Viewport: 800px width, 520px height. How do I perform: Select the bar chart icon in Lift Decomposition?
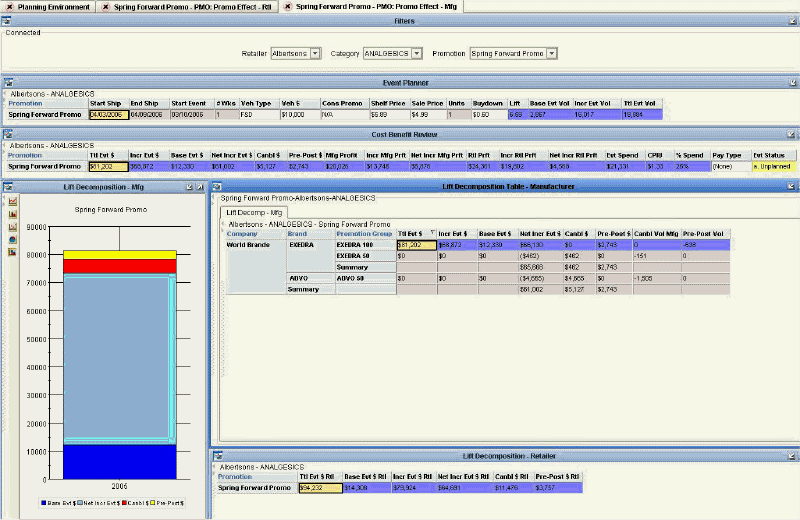13,214
